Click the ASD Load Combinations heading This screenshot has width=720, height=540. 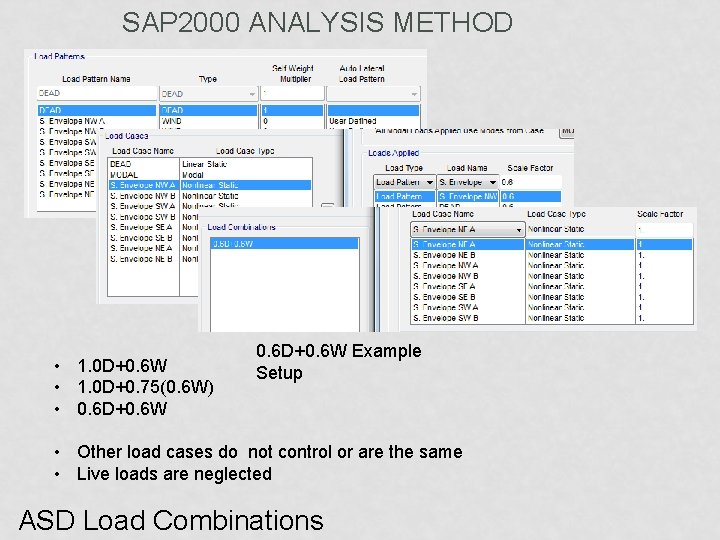[171, 521]
